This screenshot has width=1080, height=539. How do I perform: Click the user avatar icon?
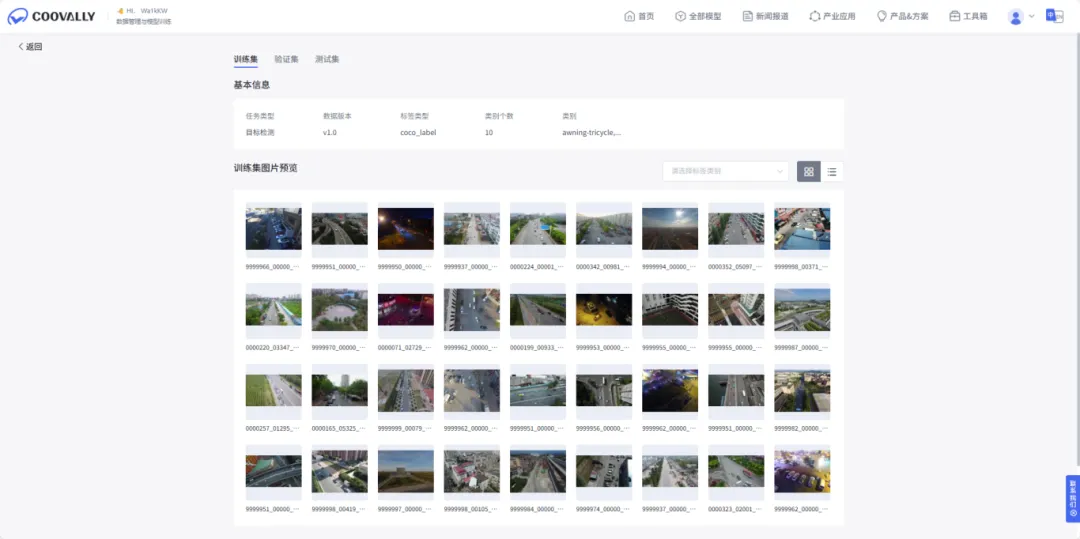click(x=1015, y=17)
